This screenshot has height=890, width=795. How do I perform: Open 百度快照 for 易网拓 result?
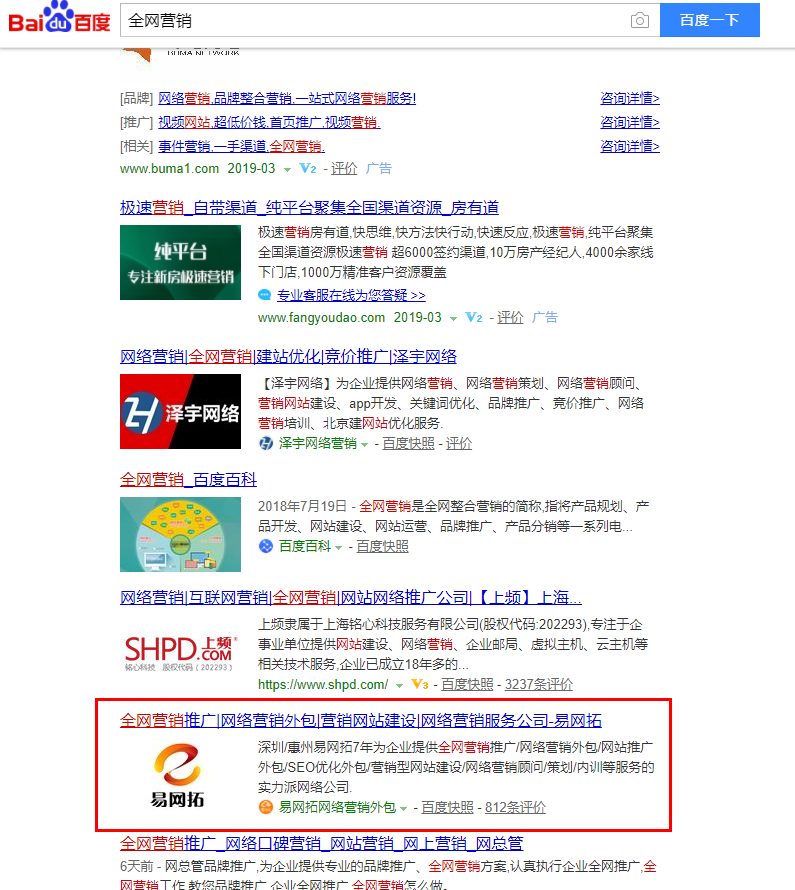pyautogui.click(x=447, y=807)
